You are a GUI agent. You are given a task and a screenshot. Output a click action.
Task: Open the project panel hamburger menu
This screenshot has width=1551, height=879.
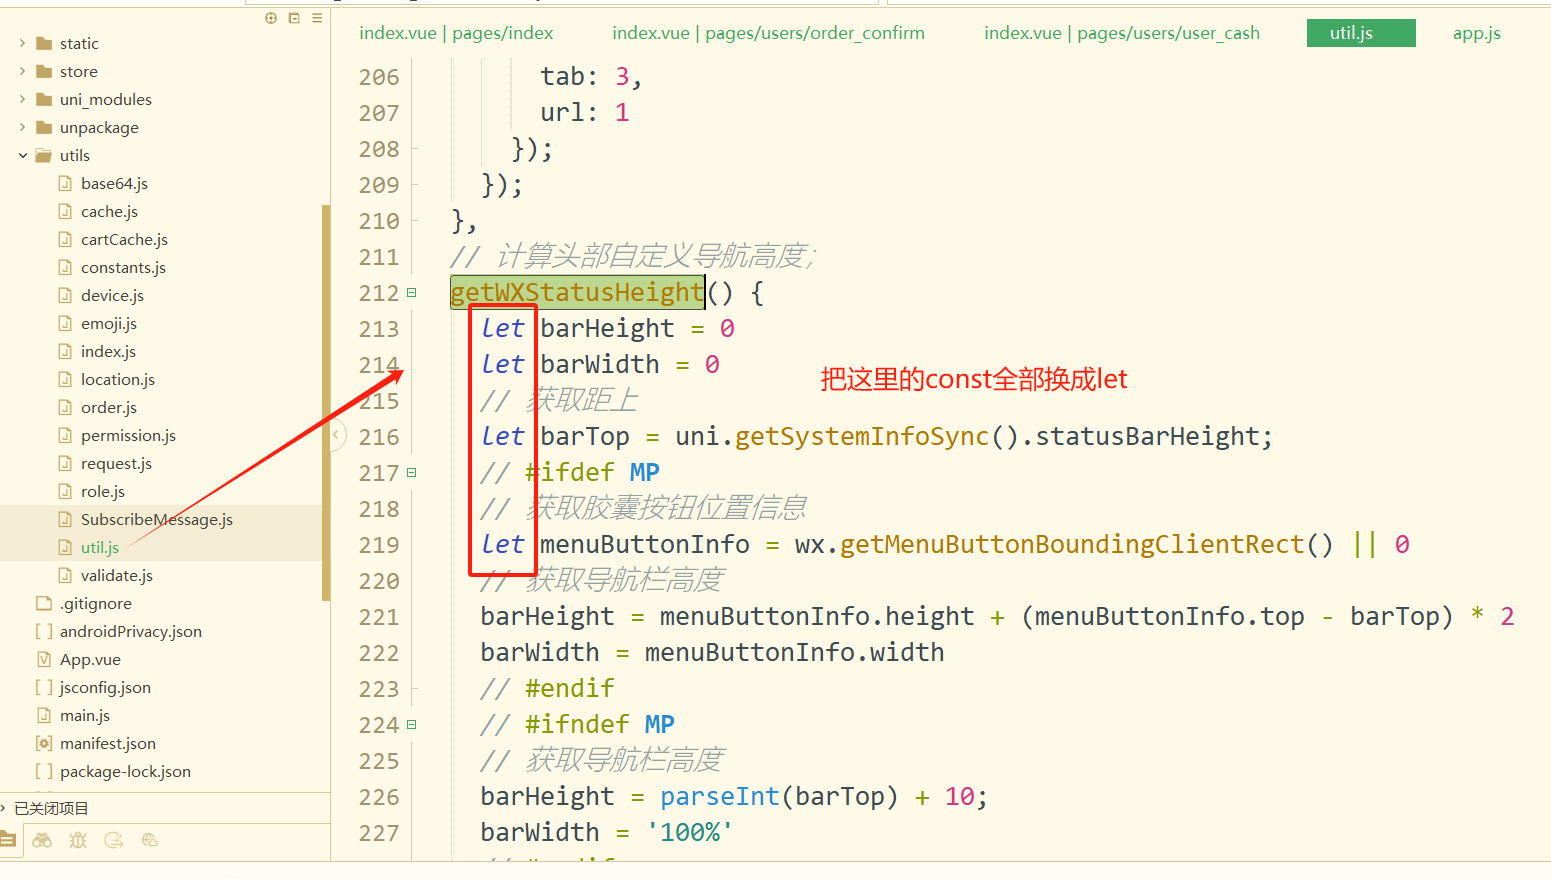pyautogui.click(x=317, y=18)
